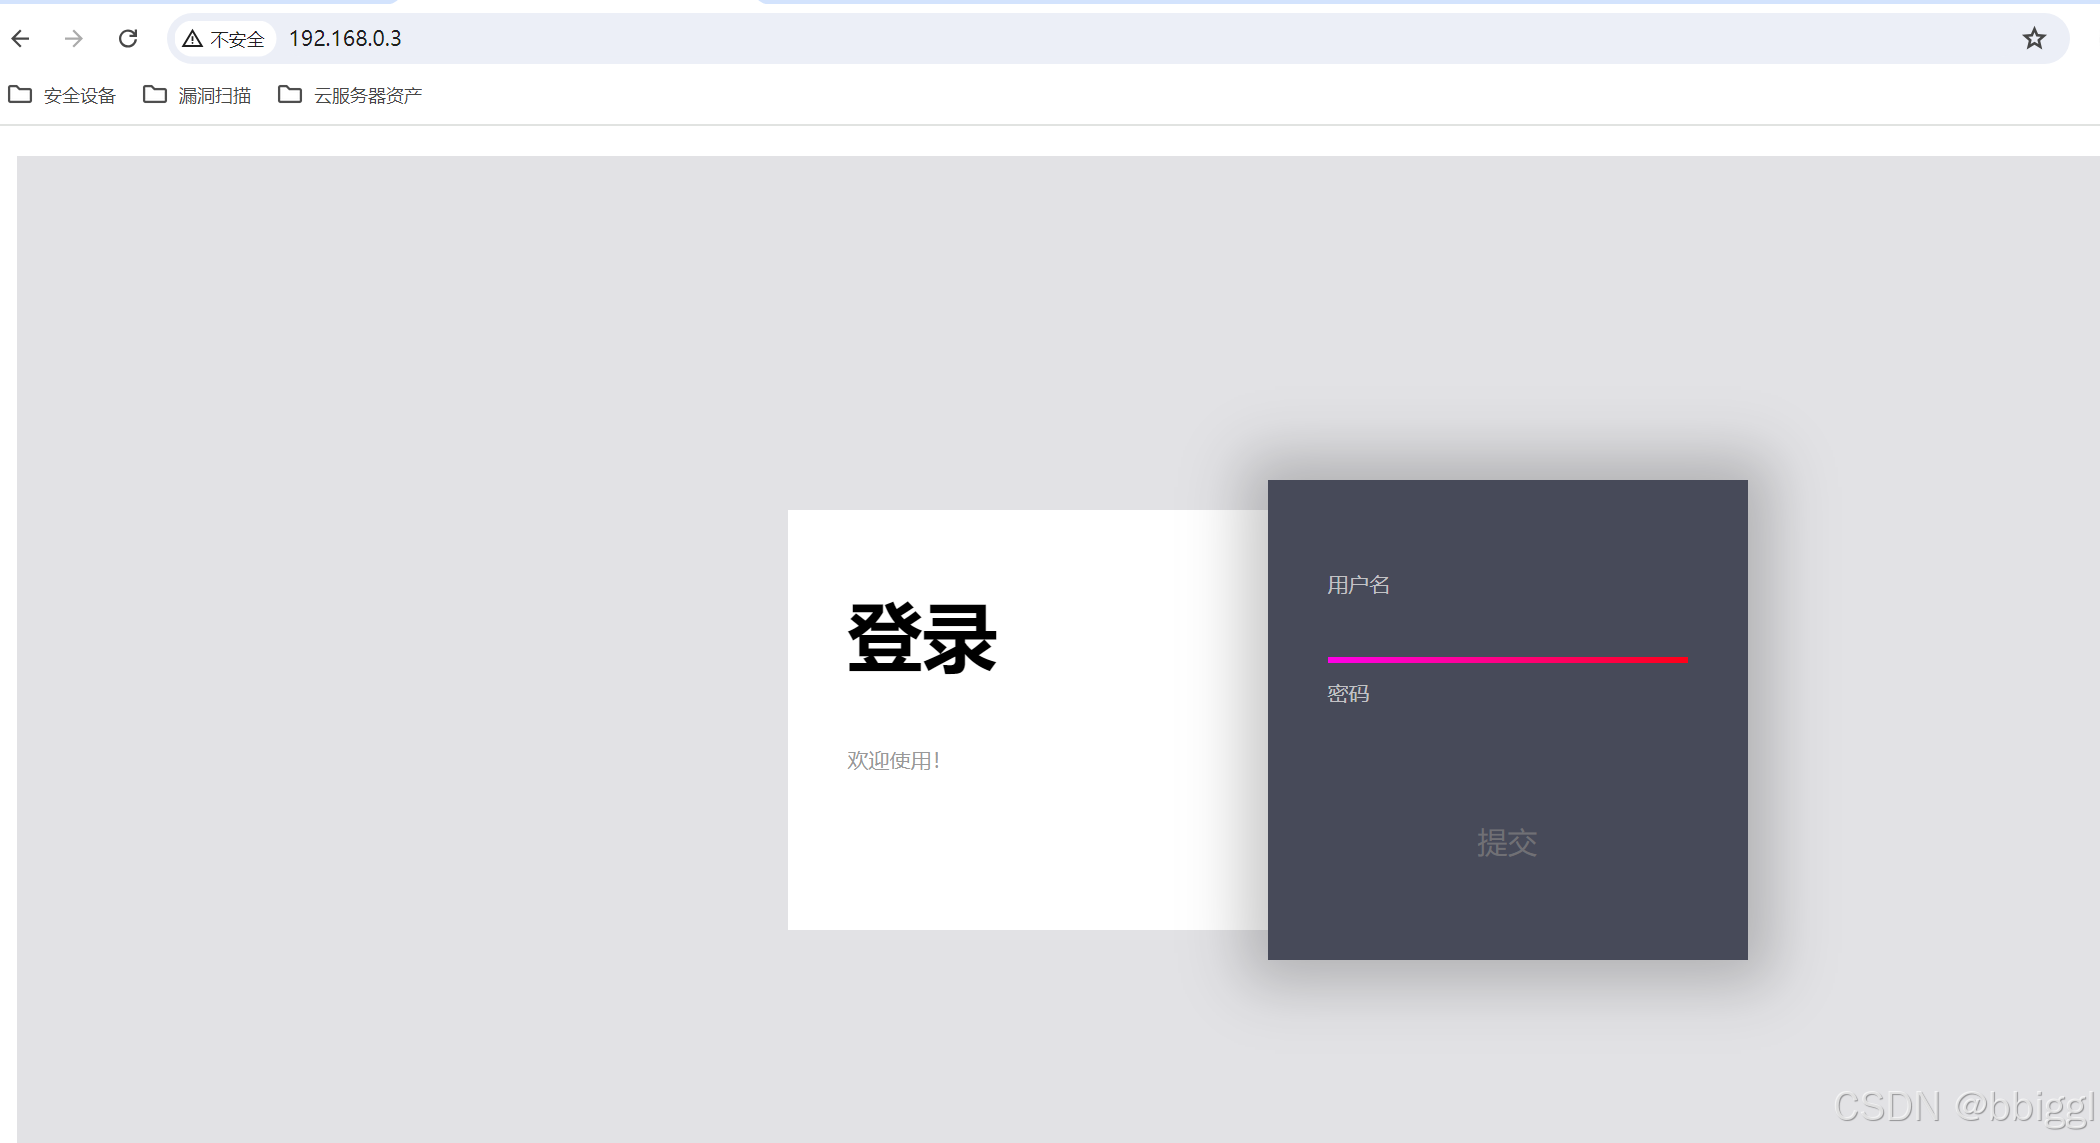2100x1143 pixels.
Task: Open the 安全设备 bookmarks folder
Action: [x=62, y=95]
